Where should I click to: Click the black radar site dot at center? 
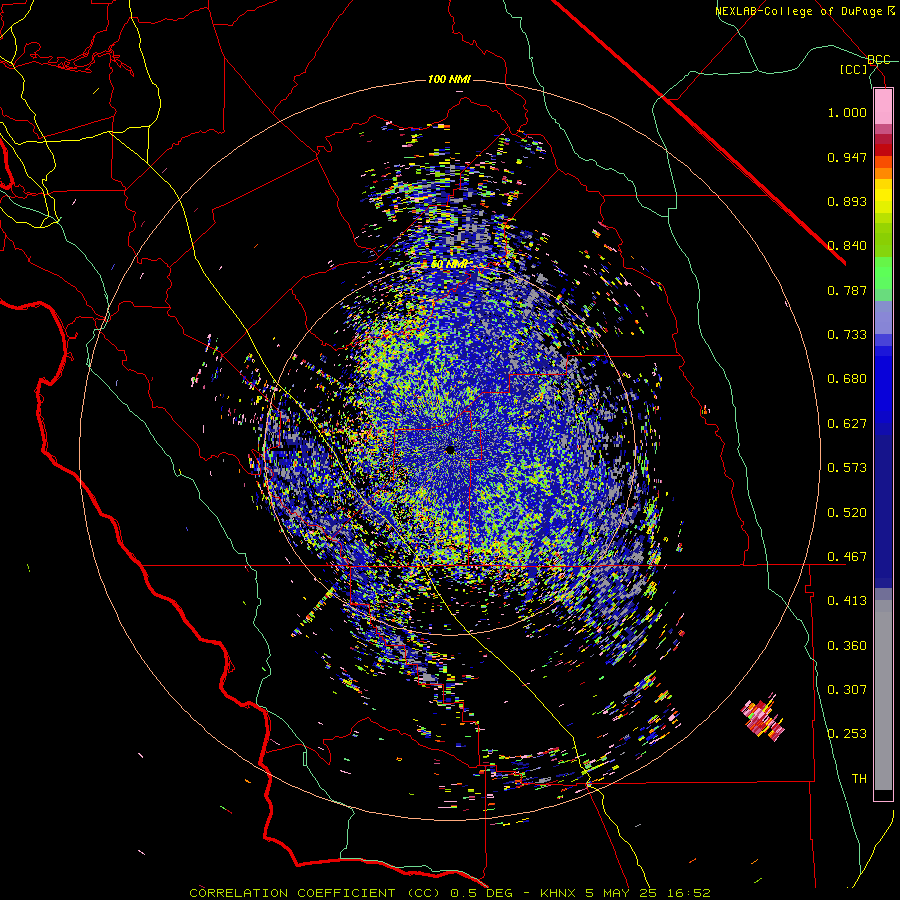coord(450,450)
